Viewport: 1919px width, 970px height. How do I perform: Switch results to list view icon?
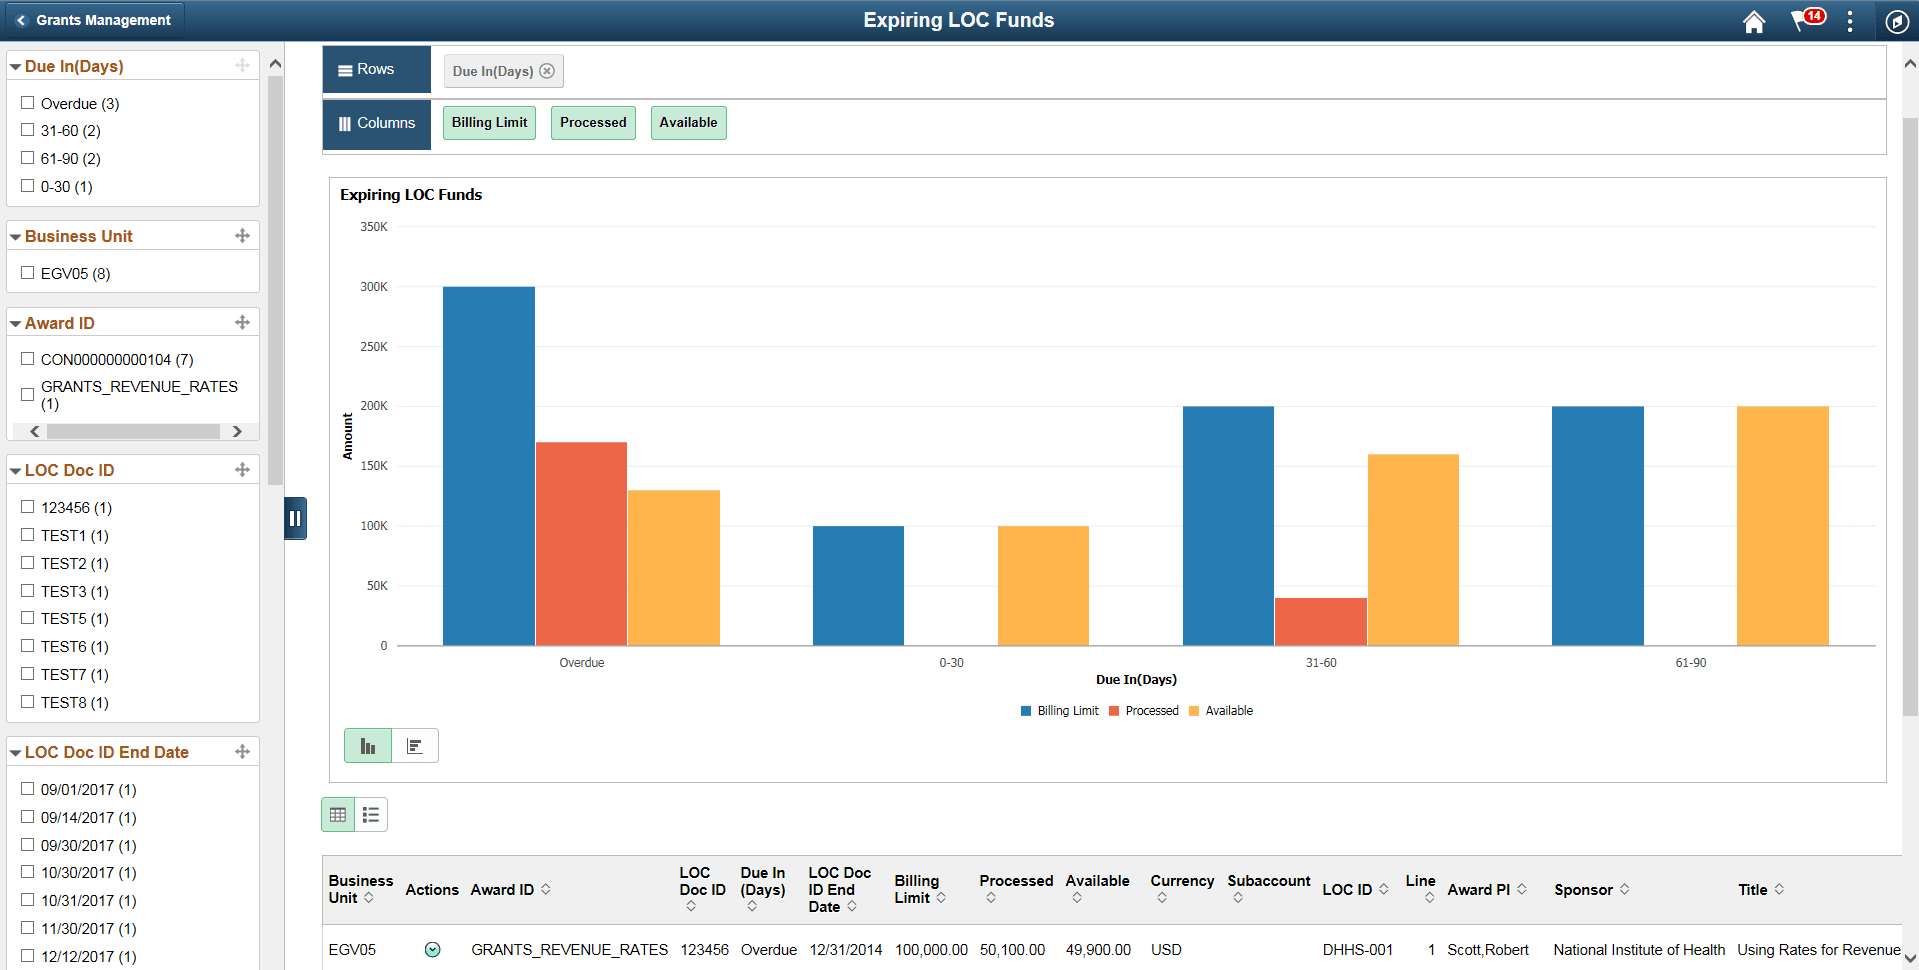pos(371,814)
